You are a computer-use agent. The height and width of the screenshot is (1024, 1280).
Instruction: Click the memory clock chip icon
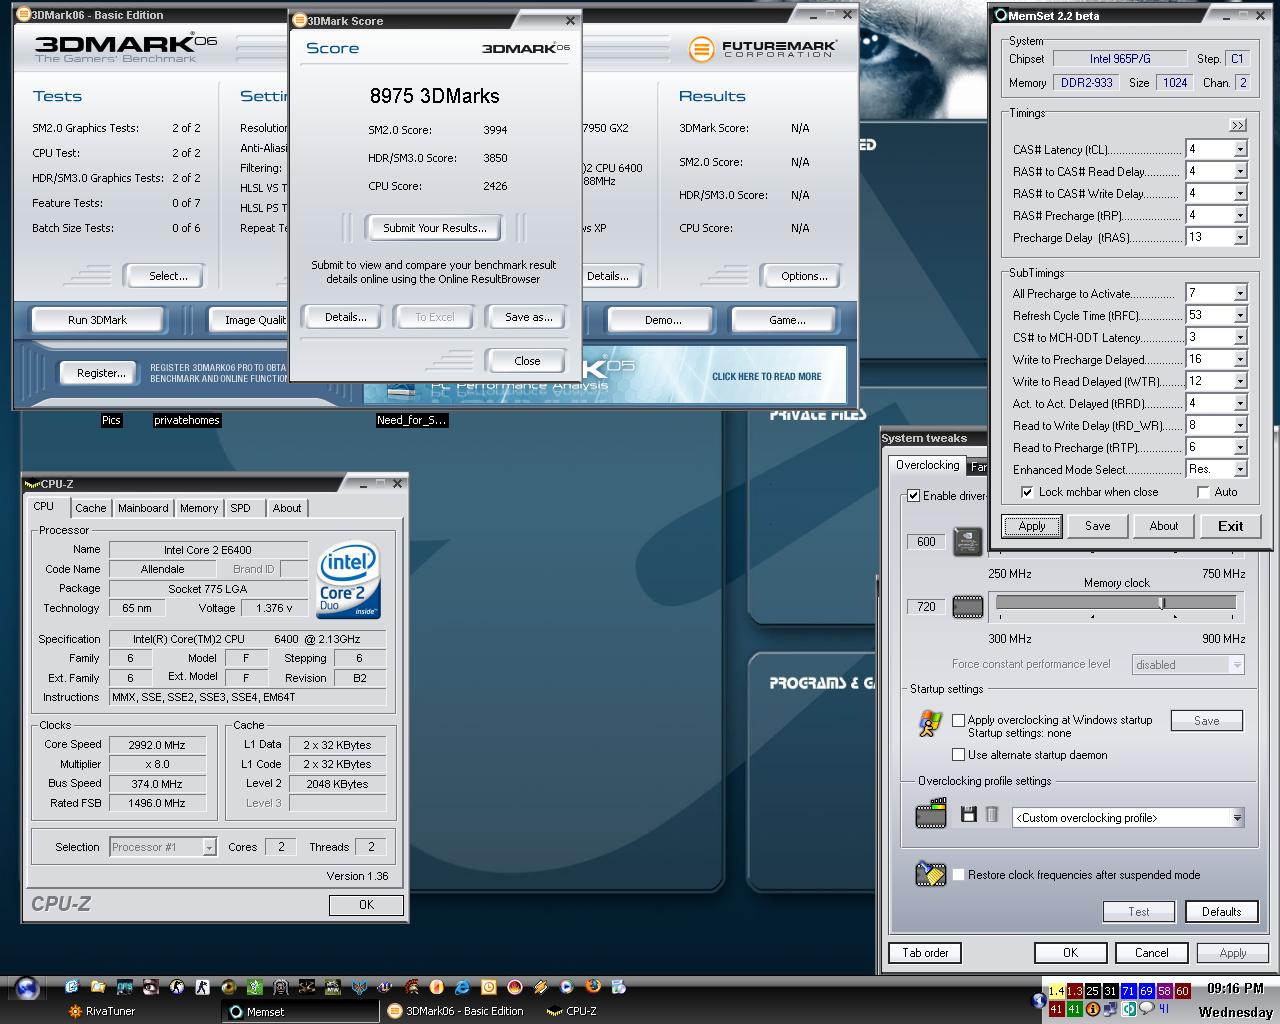point(967,607)
